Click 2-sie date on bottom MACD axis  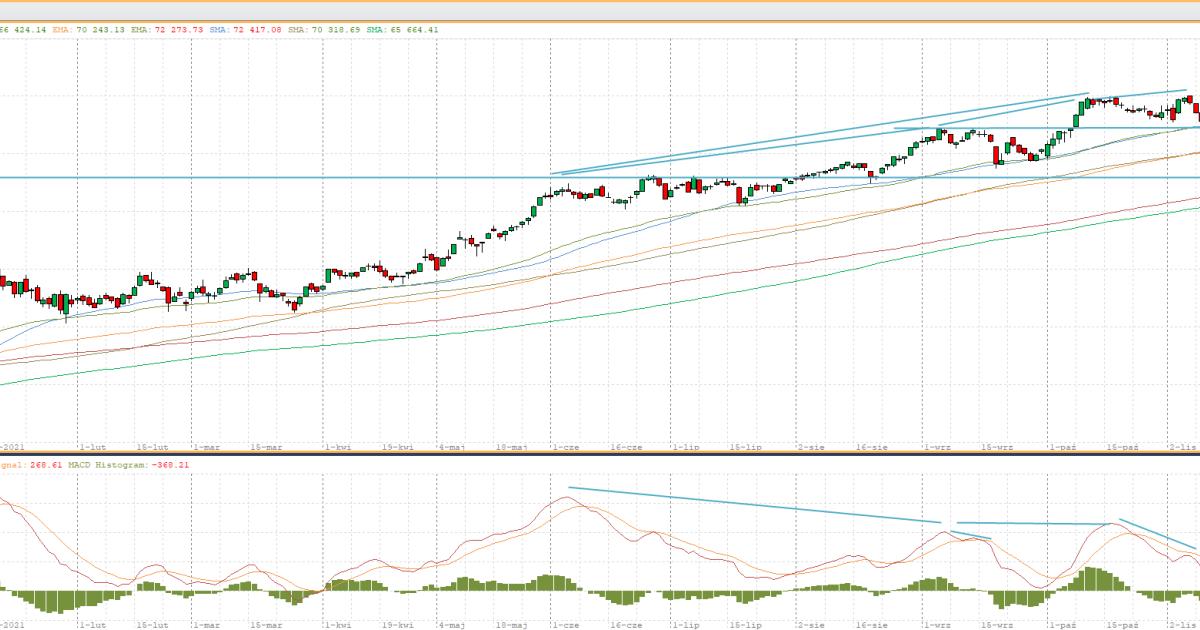(811, 624)
